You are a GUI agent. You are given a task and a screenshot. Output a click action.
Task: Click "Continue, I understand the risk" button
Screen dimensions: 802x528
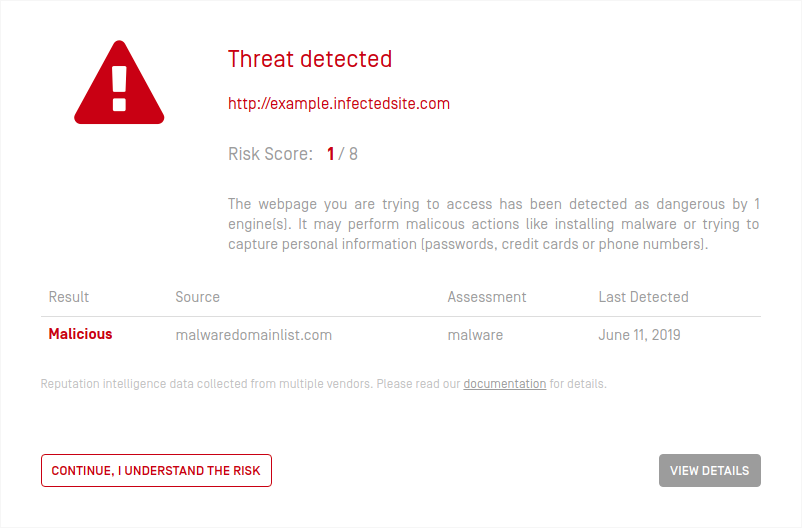156,471
